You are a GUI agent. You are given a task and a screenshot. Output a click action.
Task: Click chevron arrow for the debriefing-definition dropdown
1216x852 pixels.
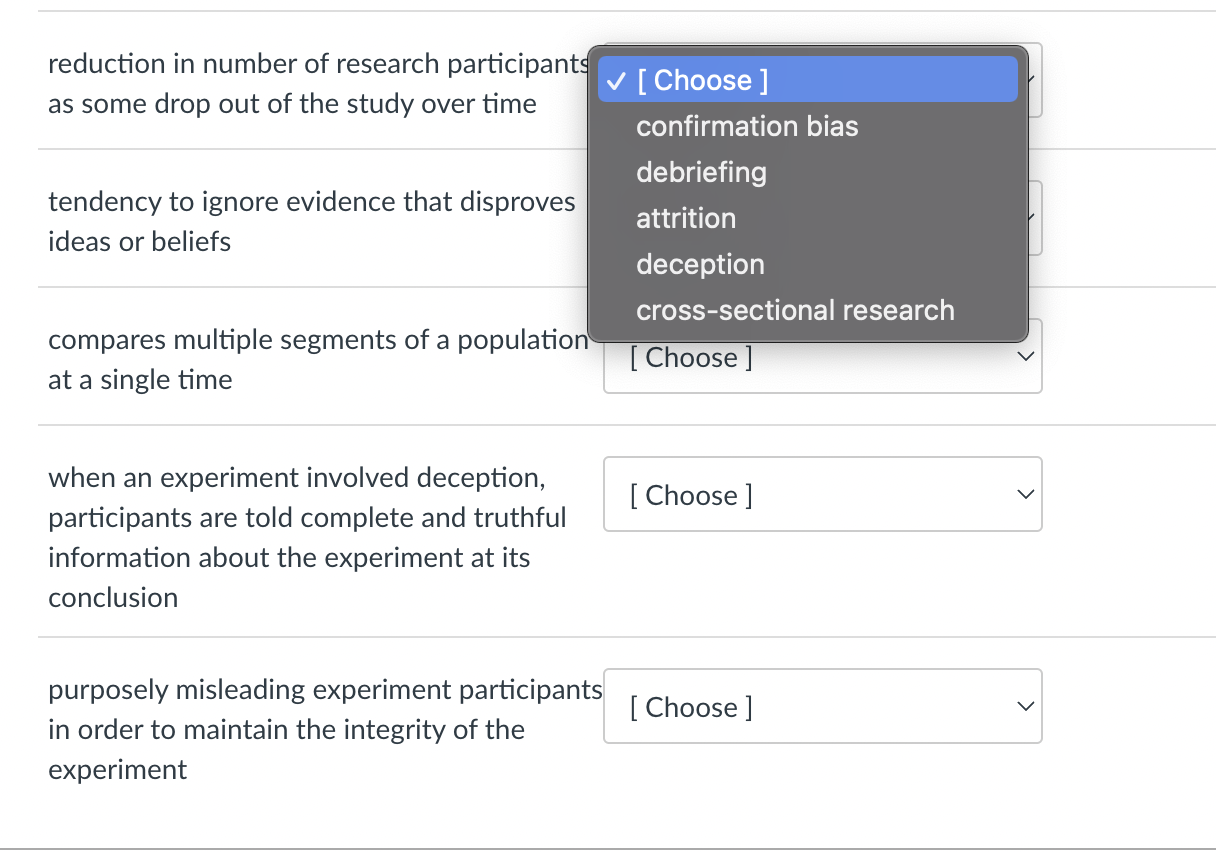point(1022,494)
